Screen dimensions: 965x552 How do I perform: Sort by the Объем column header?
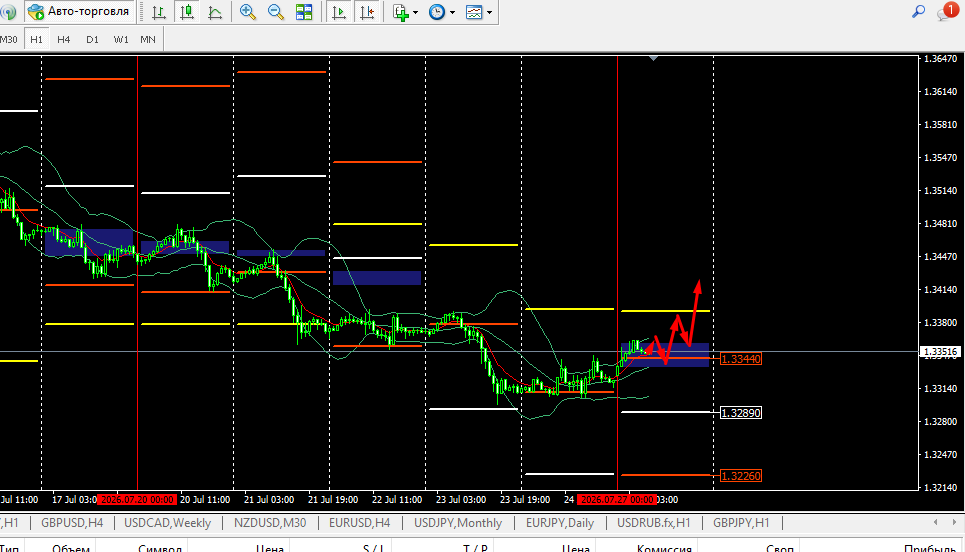click(x=71, y=548)
